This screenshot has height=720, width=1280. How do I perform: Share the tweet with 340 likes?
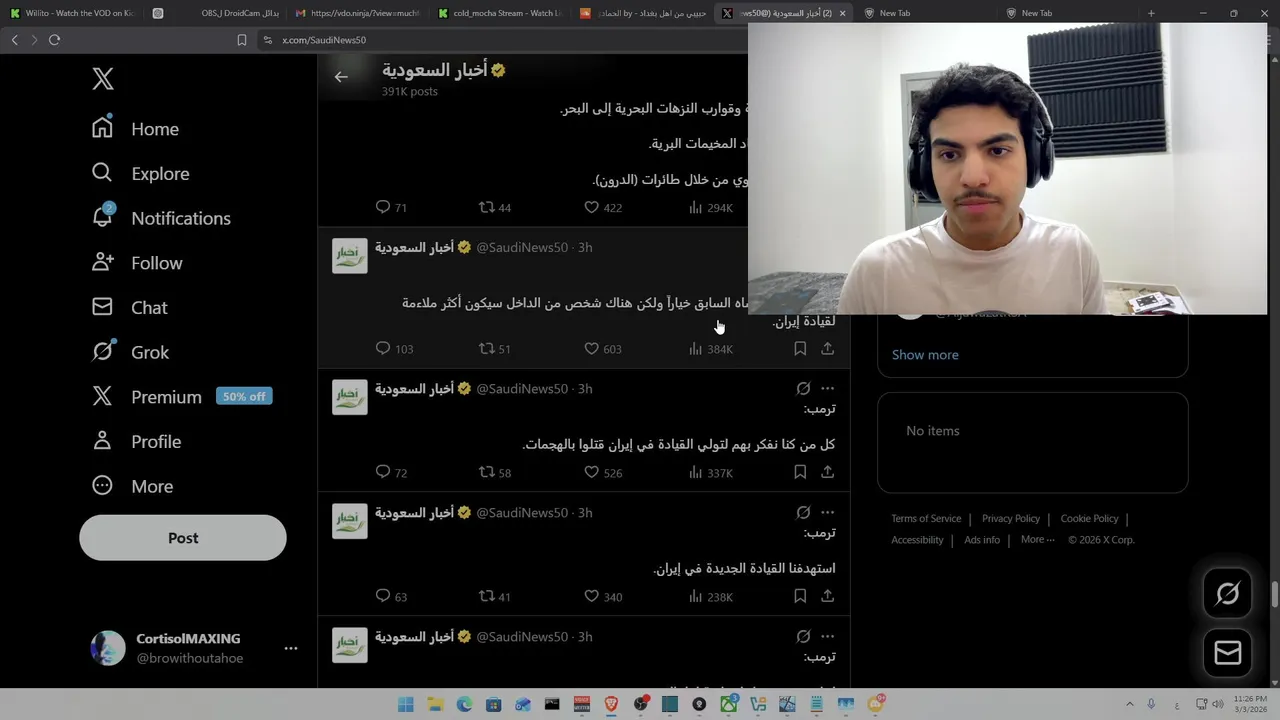828,595
